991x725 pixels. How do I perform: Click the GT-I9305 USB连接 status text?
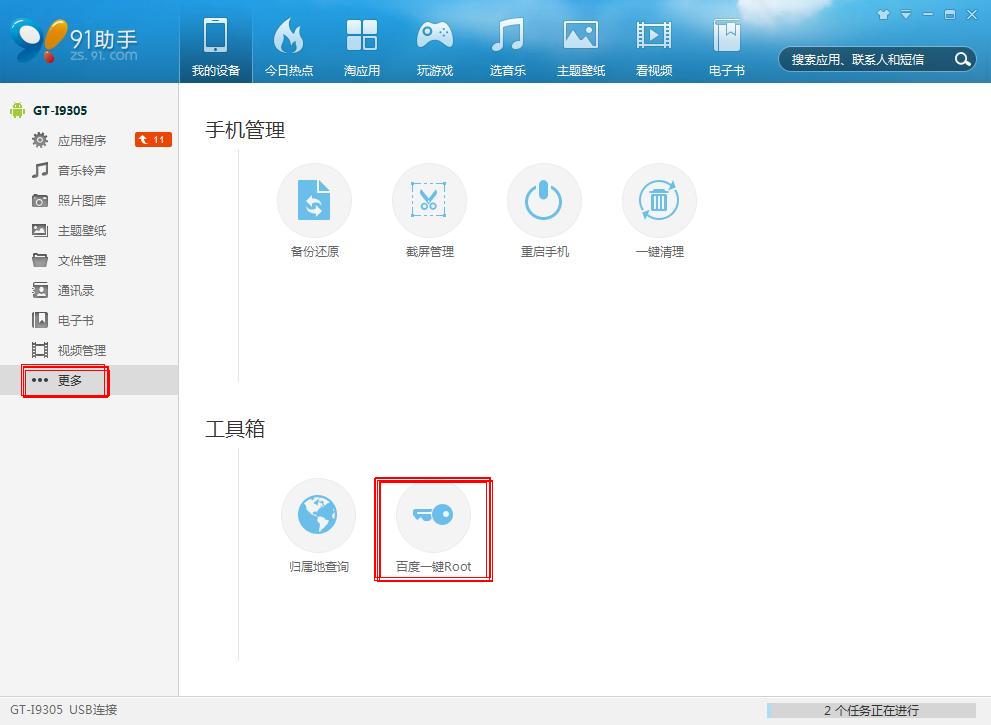tap(64, 710)
